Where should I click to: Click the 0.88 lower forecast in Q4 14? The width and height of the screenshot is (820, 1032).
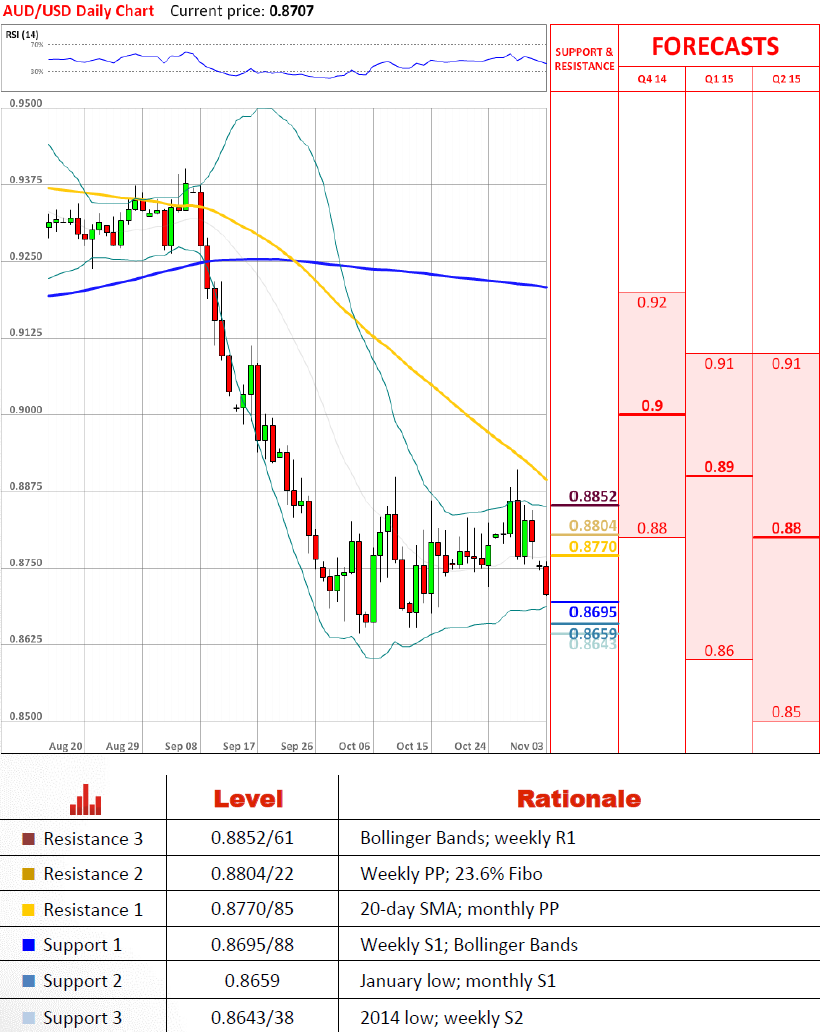pyautogui.click(x=652, y=528)
